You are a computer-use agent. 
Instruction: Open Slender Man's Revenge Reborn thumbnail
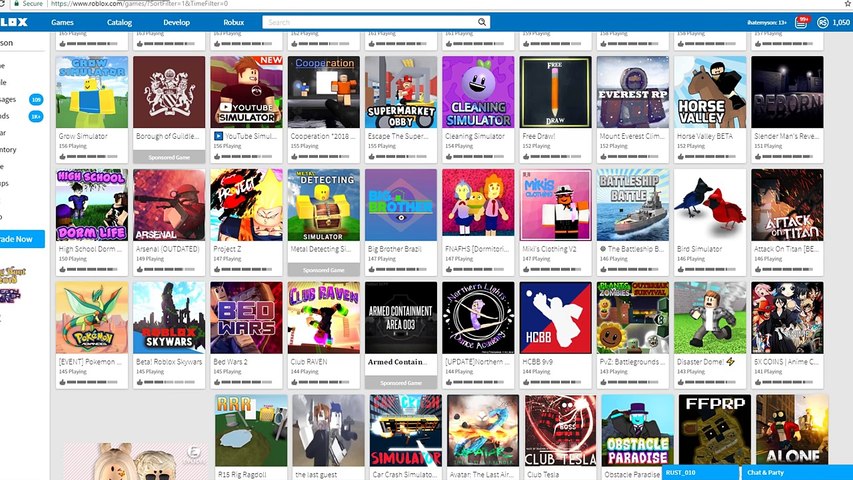tap(787, 92)
